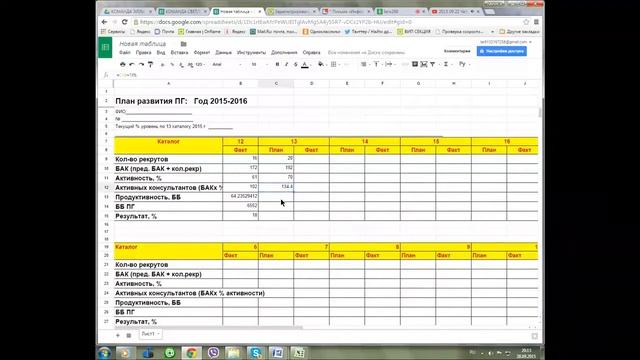Screen dimensions: 640x360
Task: Open the Windows Start menu
Action: coord(104,353)
